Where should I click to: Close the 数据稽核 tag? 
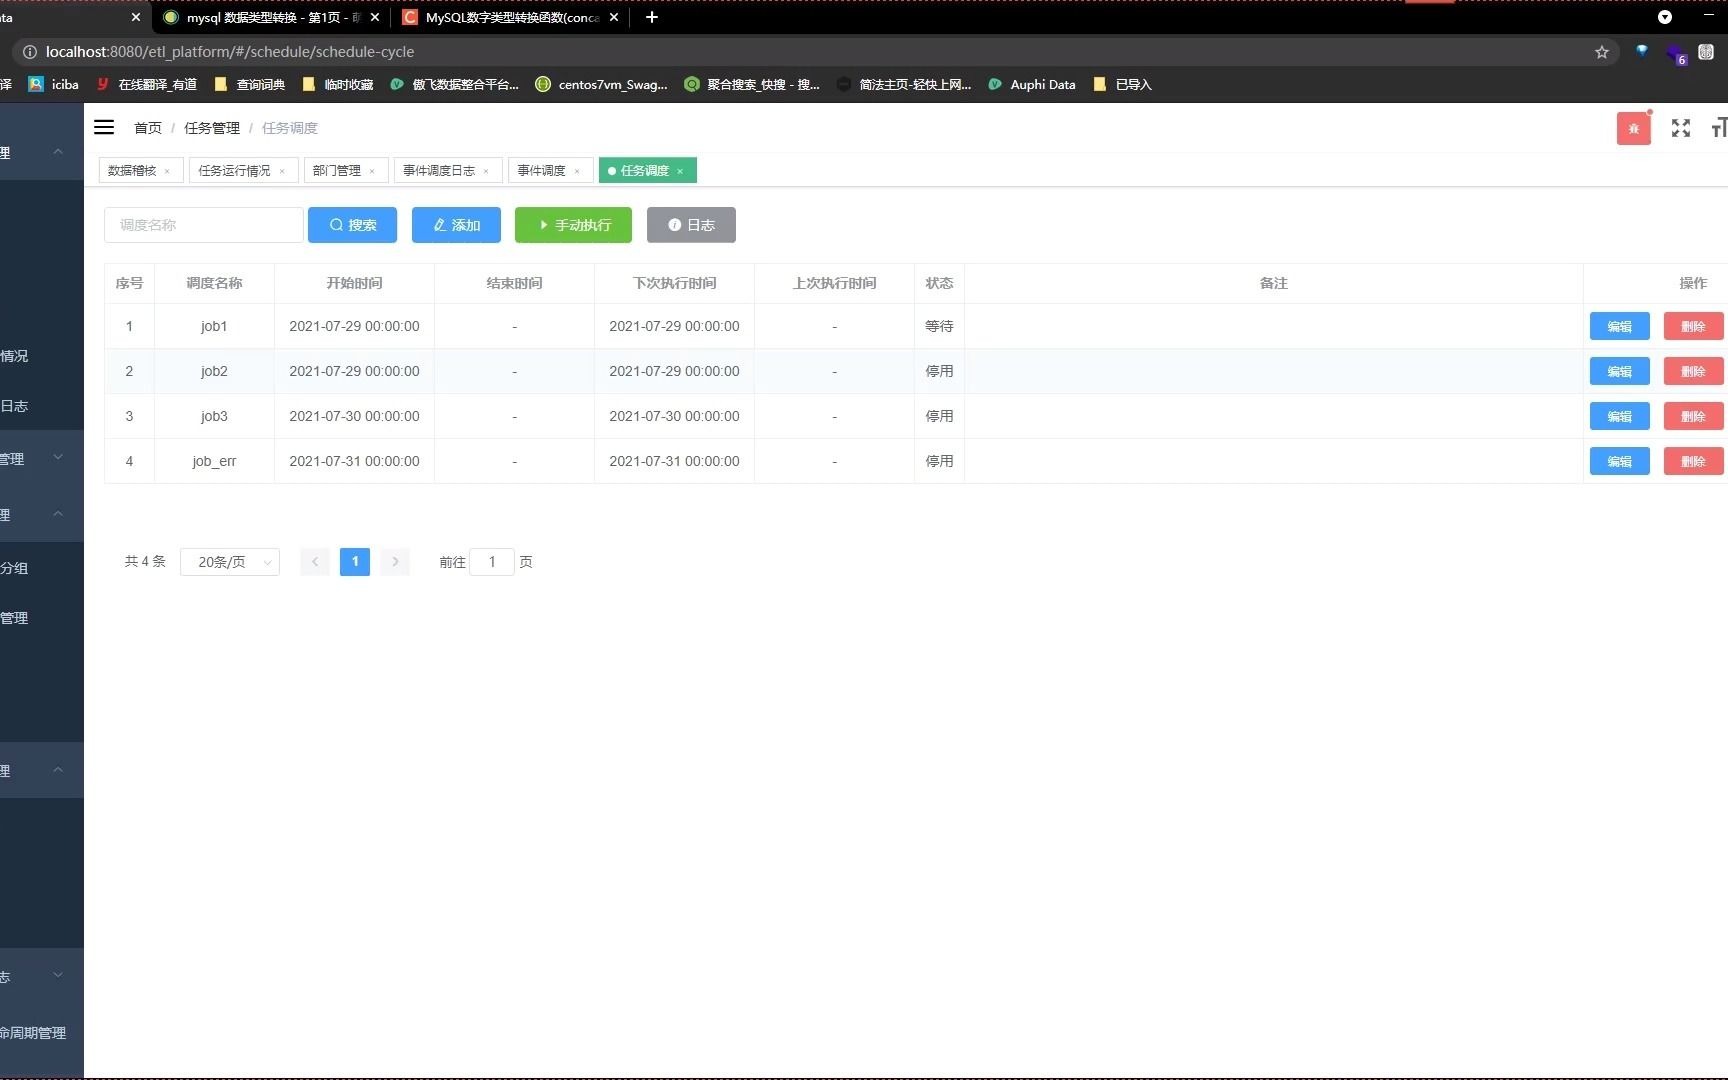(x=167, y=171)
